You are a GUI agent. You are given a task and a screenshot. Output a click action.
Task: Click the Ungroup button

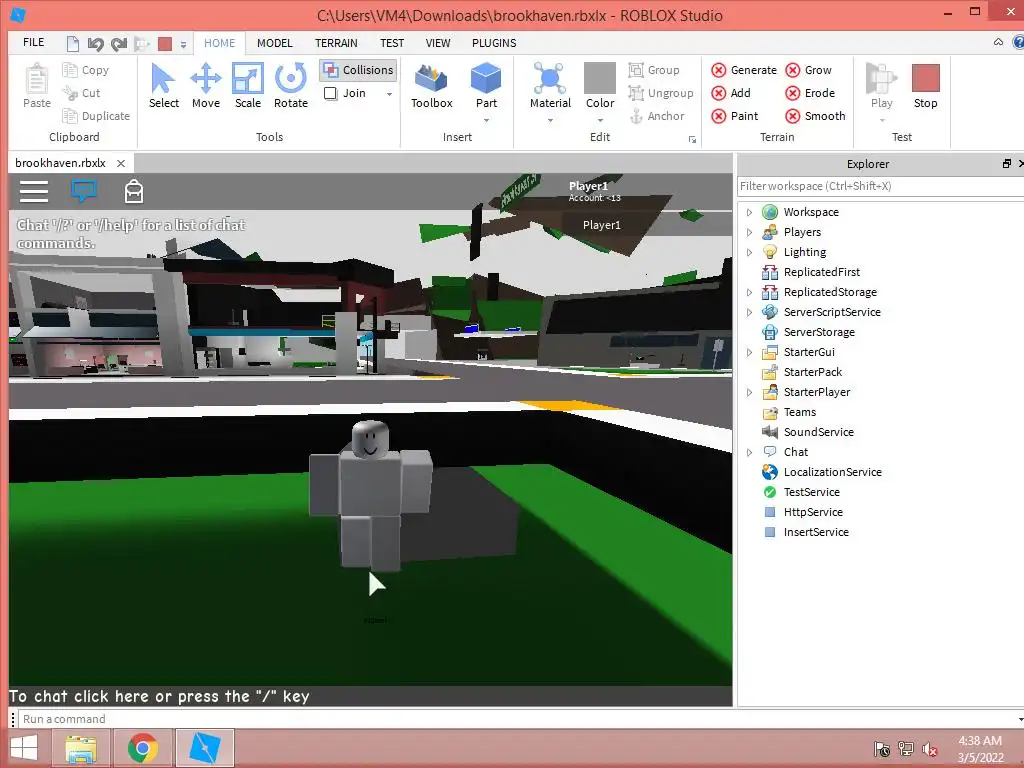661,93
